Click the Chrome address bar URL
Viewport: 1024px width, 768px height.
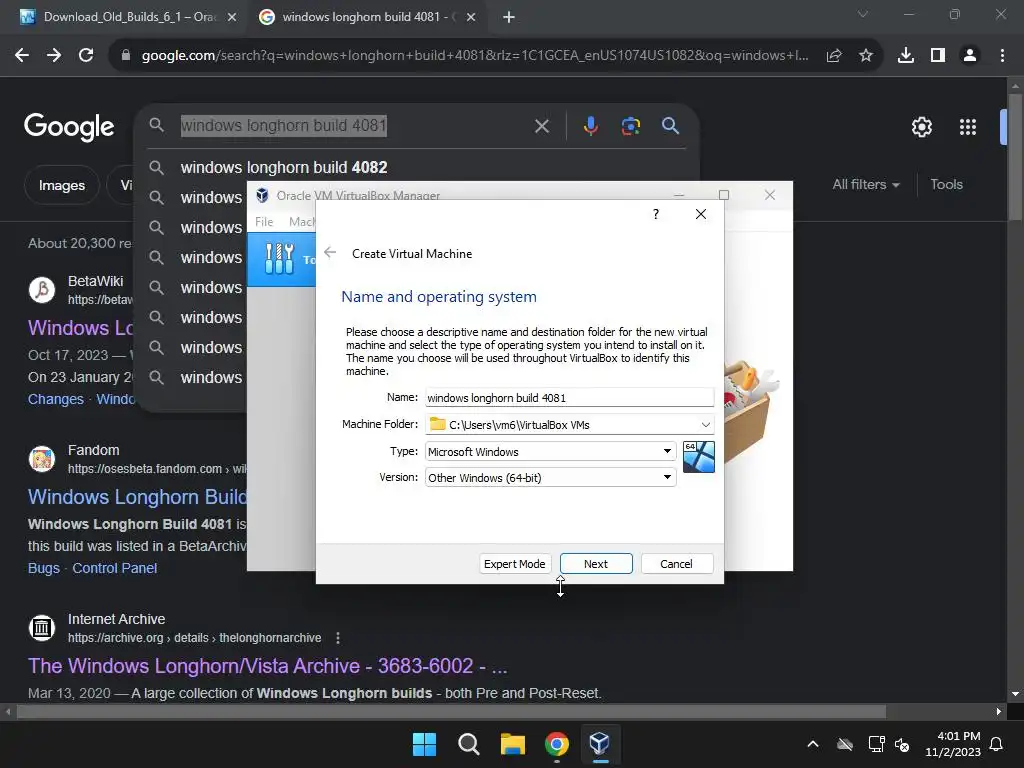point(475,56)
